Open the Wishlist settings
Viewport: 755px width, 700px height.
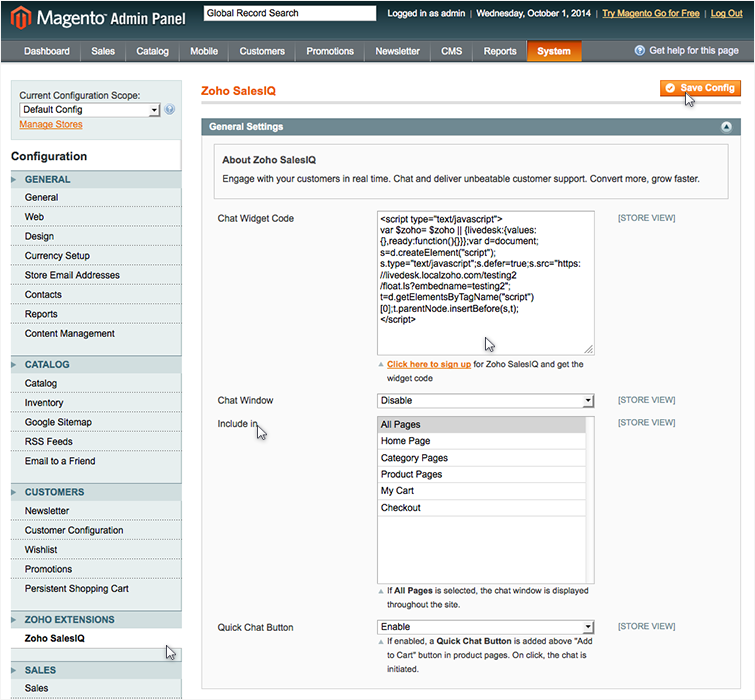96,550
